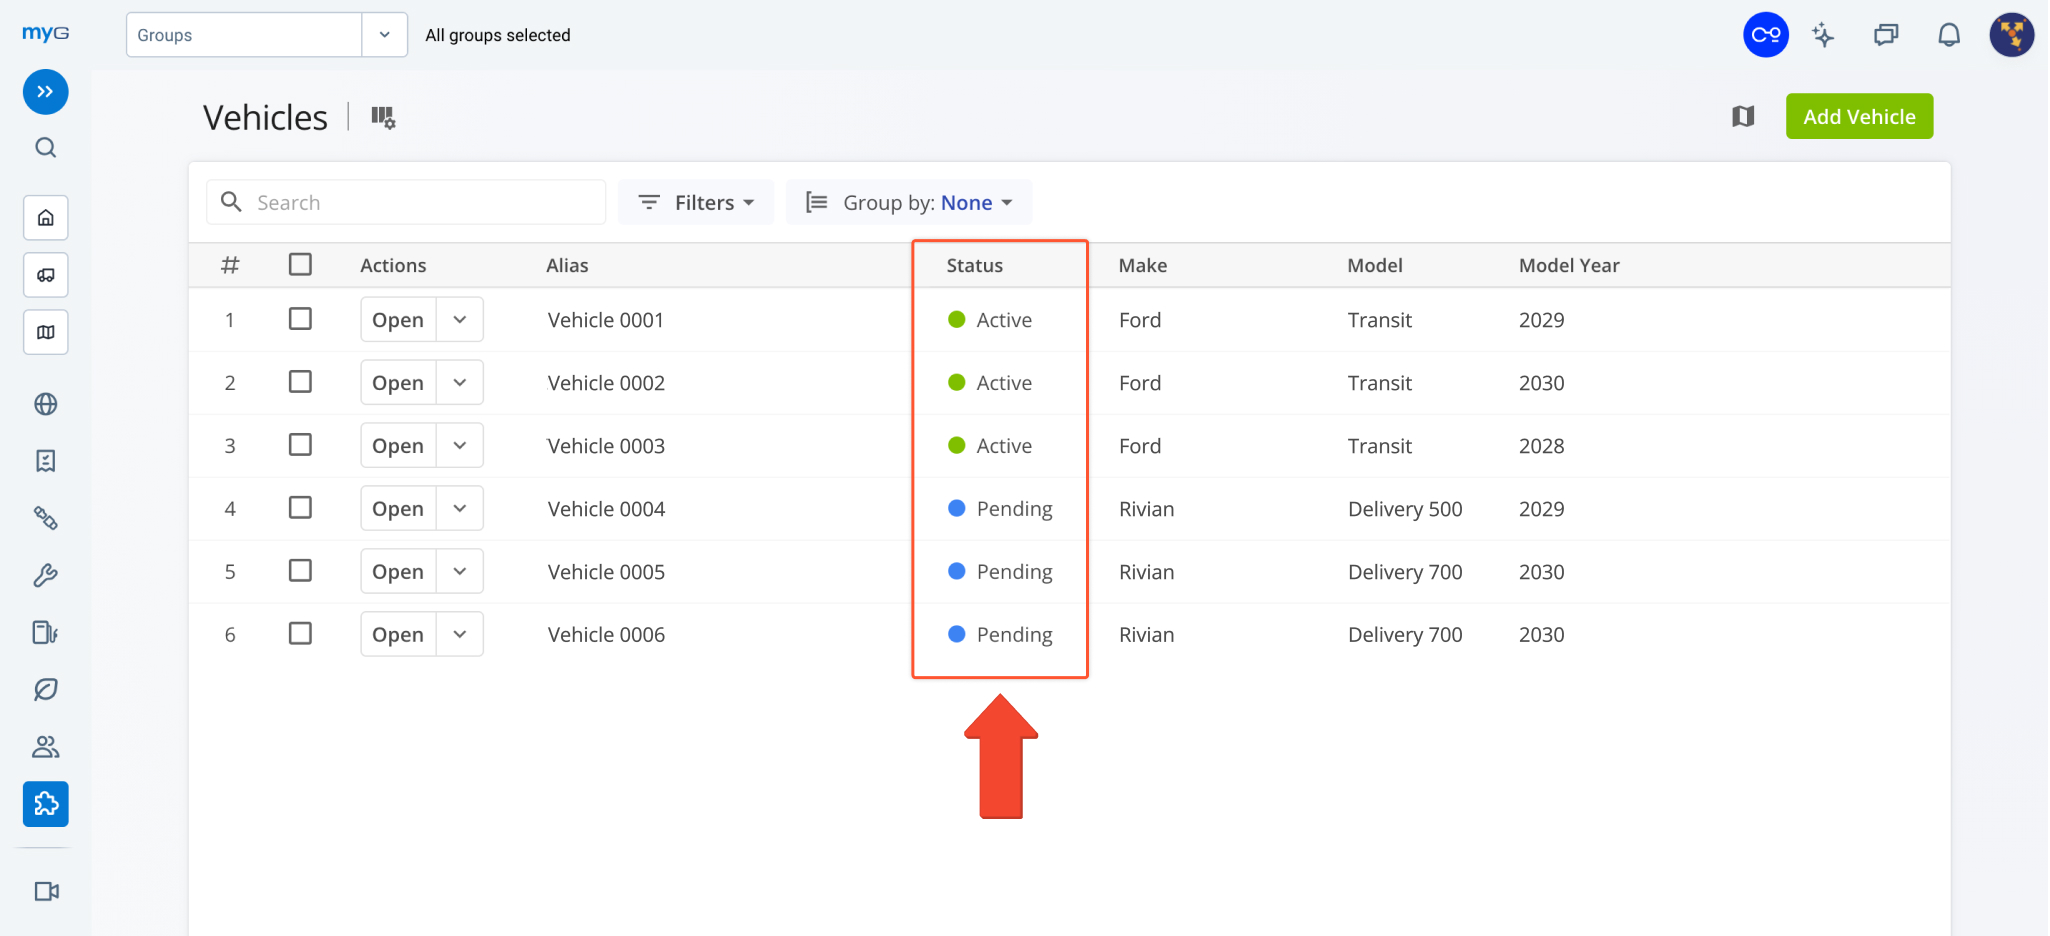This screenshot has height=936, width=2050.
Task: Click the Add Vehicle button
Action: (x=1858, y=117)
